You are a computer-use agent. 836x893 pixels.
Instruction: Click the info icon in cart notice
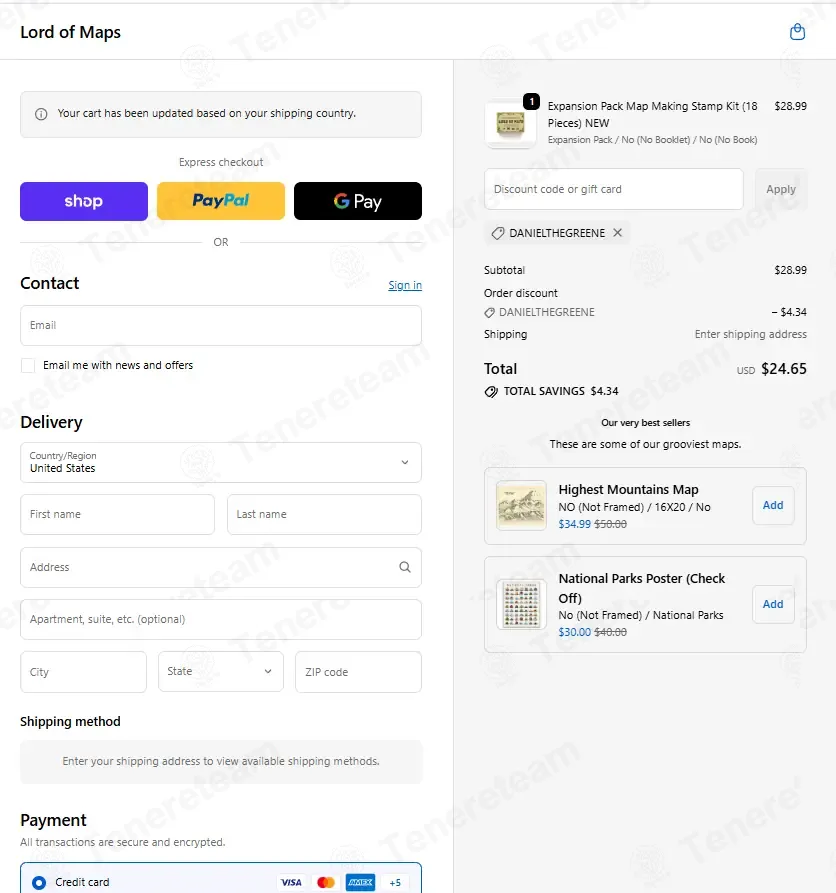(41, 114)
